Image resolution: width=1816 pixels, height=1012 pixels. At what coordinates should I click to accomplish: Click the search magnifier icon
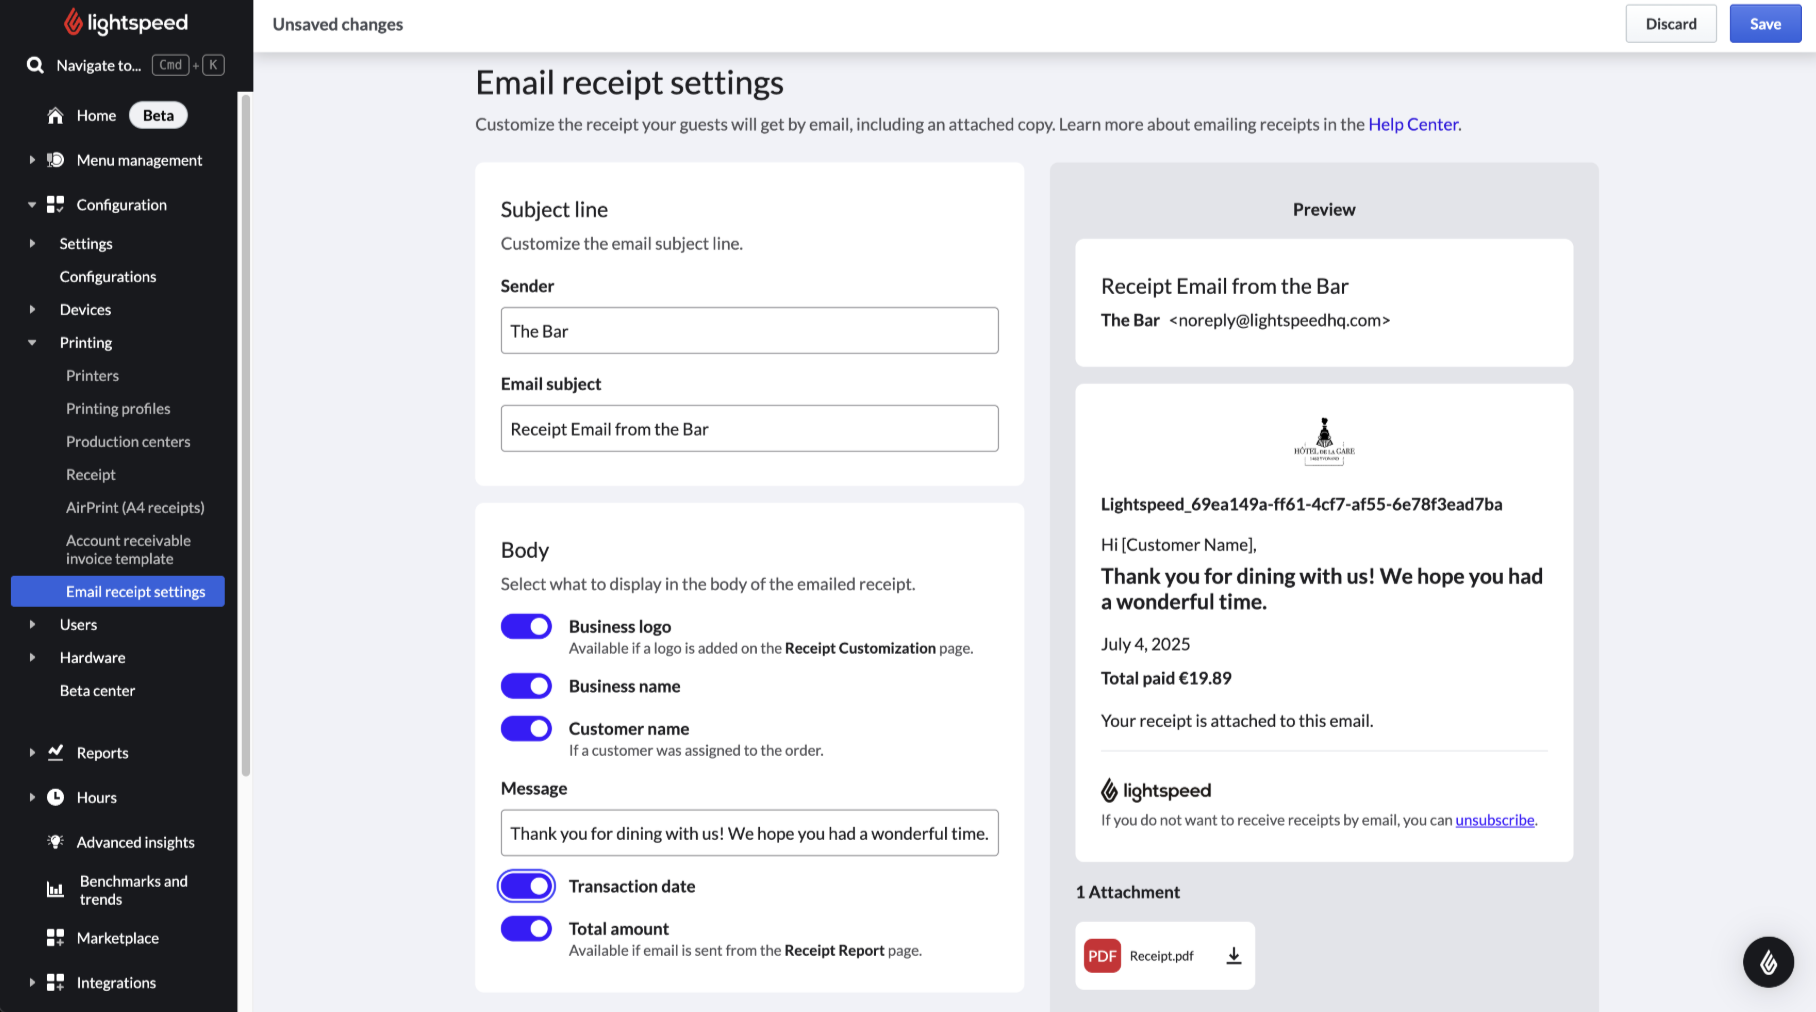[35, 65]
